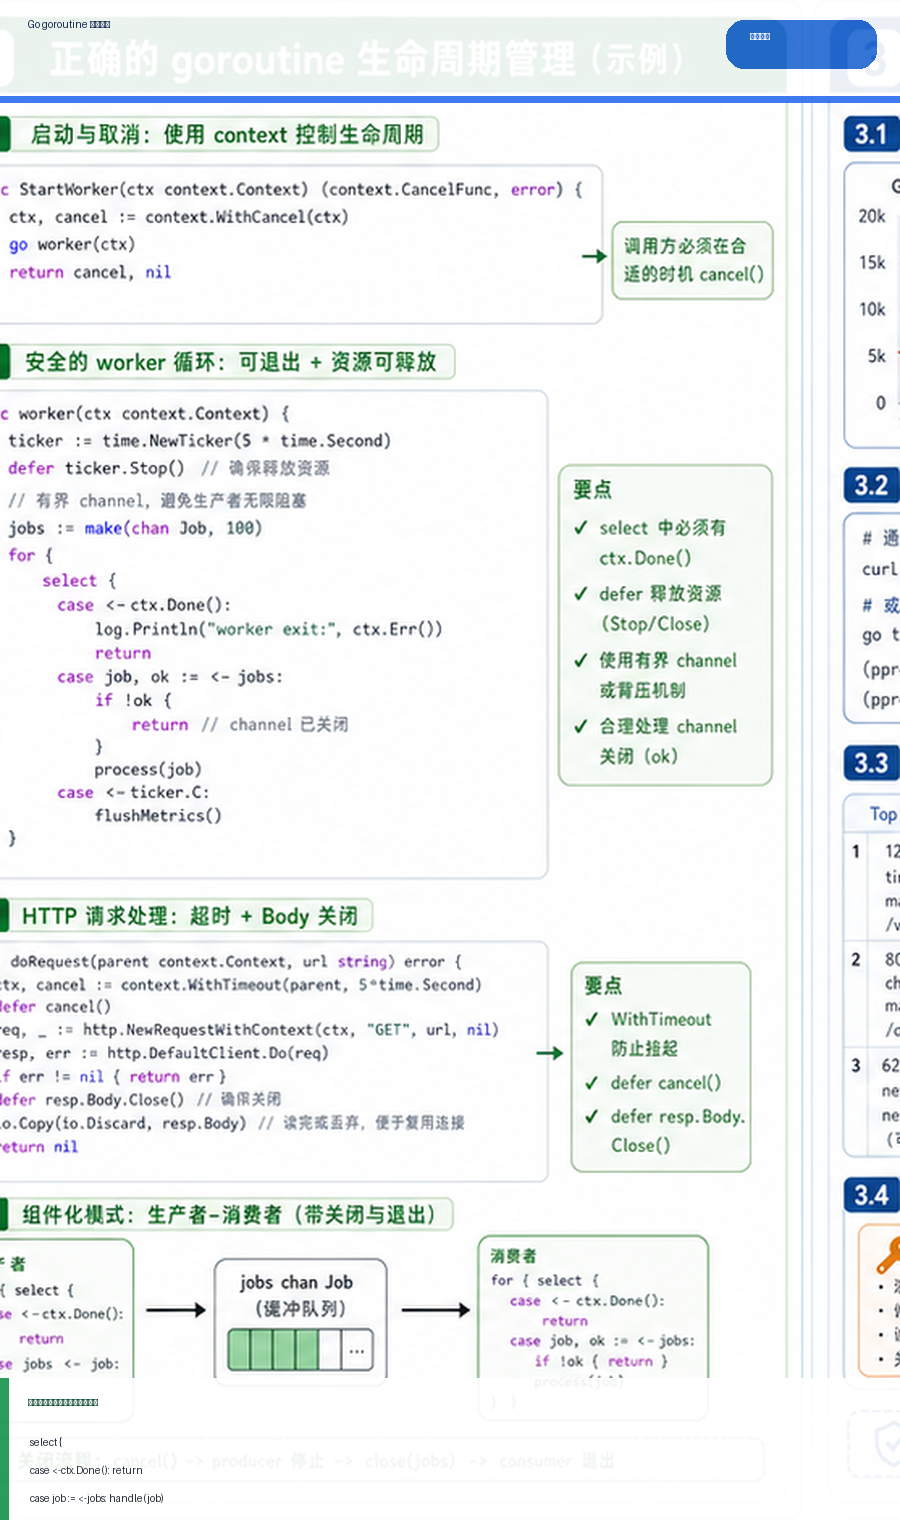Click row number "2" in table 3.3
The height and width of the screenshot is (1520, 900).
[x=856, y=959]
